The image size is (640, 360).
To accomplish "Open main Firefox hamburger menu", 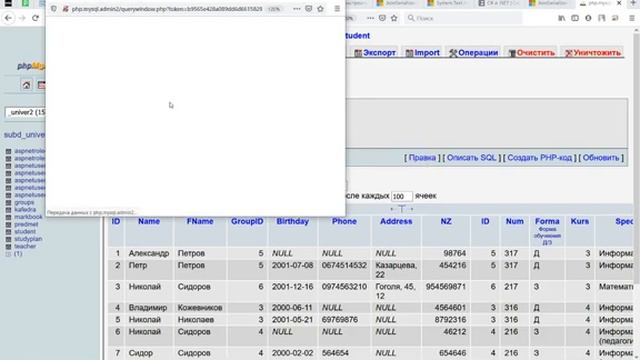I will (x=632, y=18).
